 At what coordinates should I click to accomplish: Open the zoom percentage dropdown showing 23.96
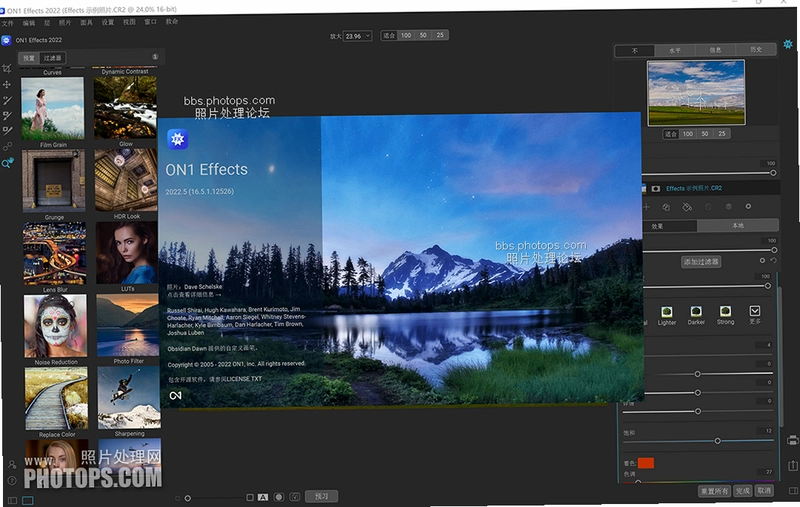[357, 36]
